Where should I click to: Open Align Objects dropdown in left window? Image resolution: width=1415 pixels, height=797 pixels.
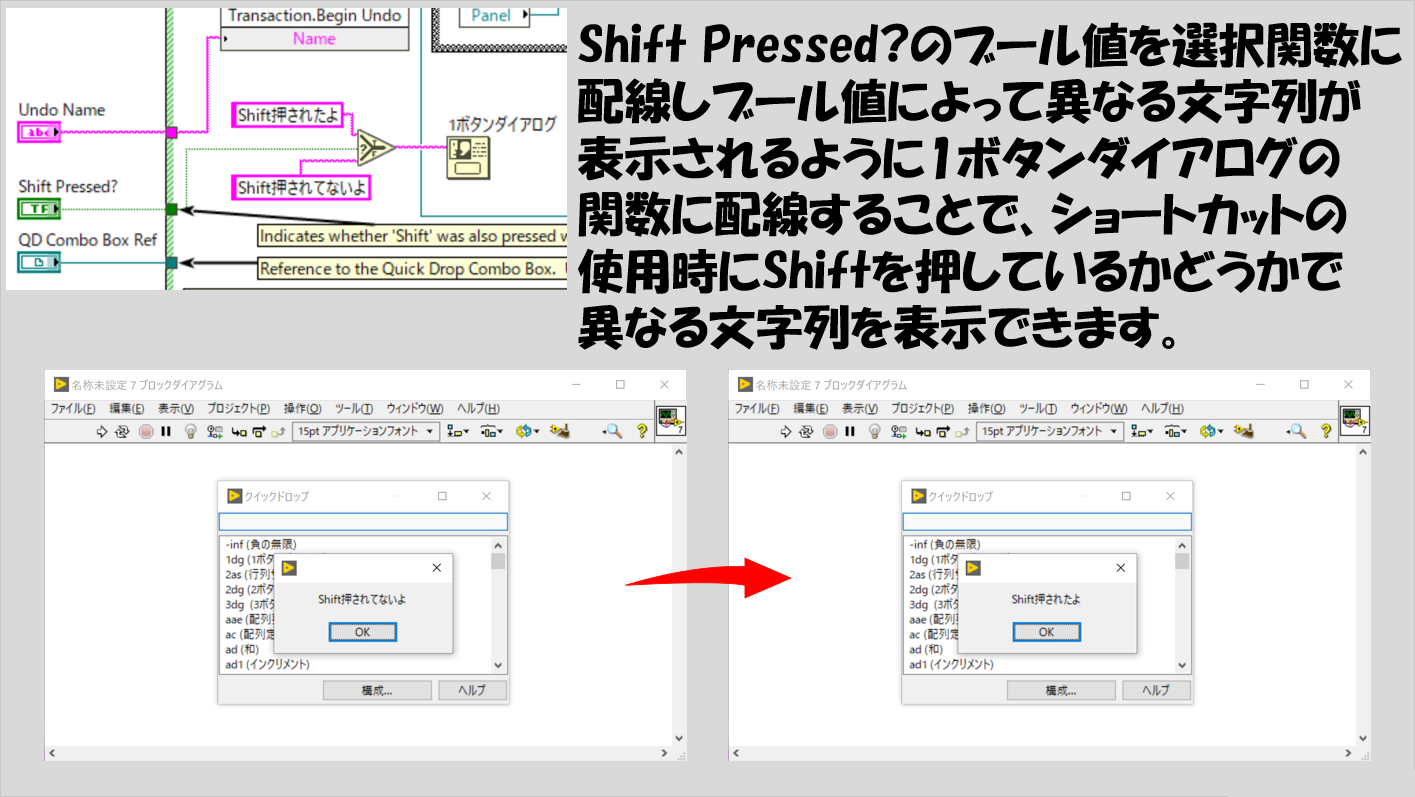point(458,431)
